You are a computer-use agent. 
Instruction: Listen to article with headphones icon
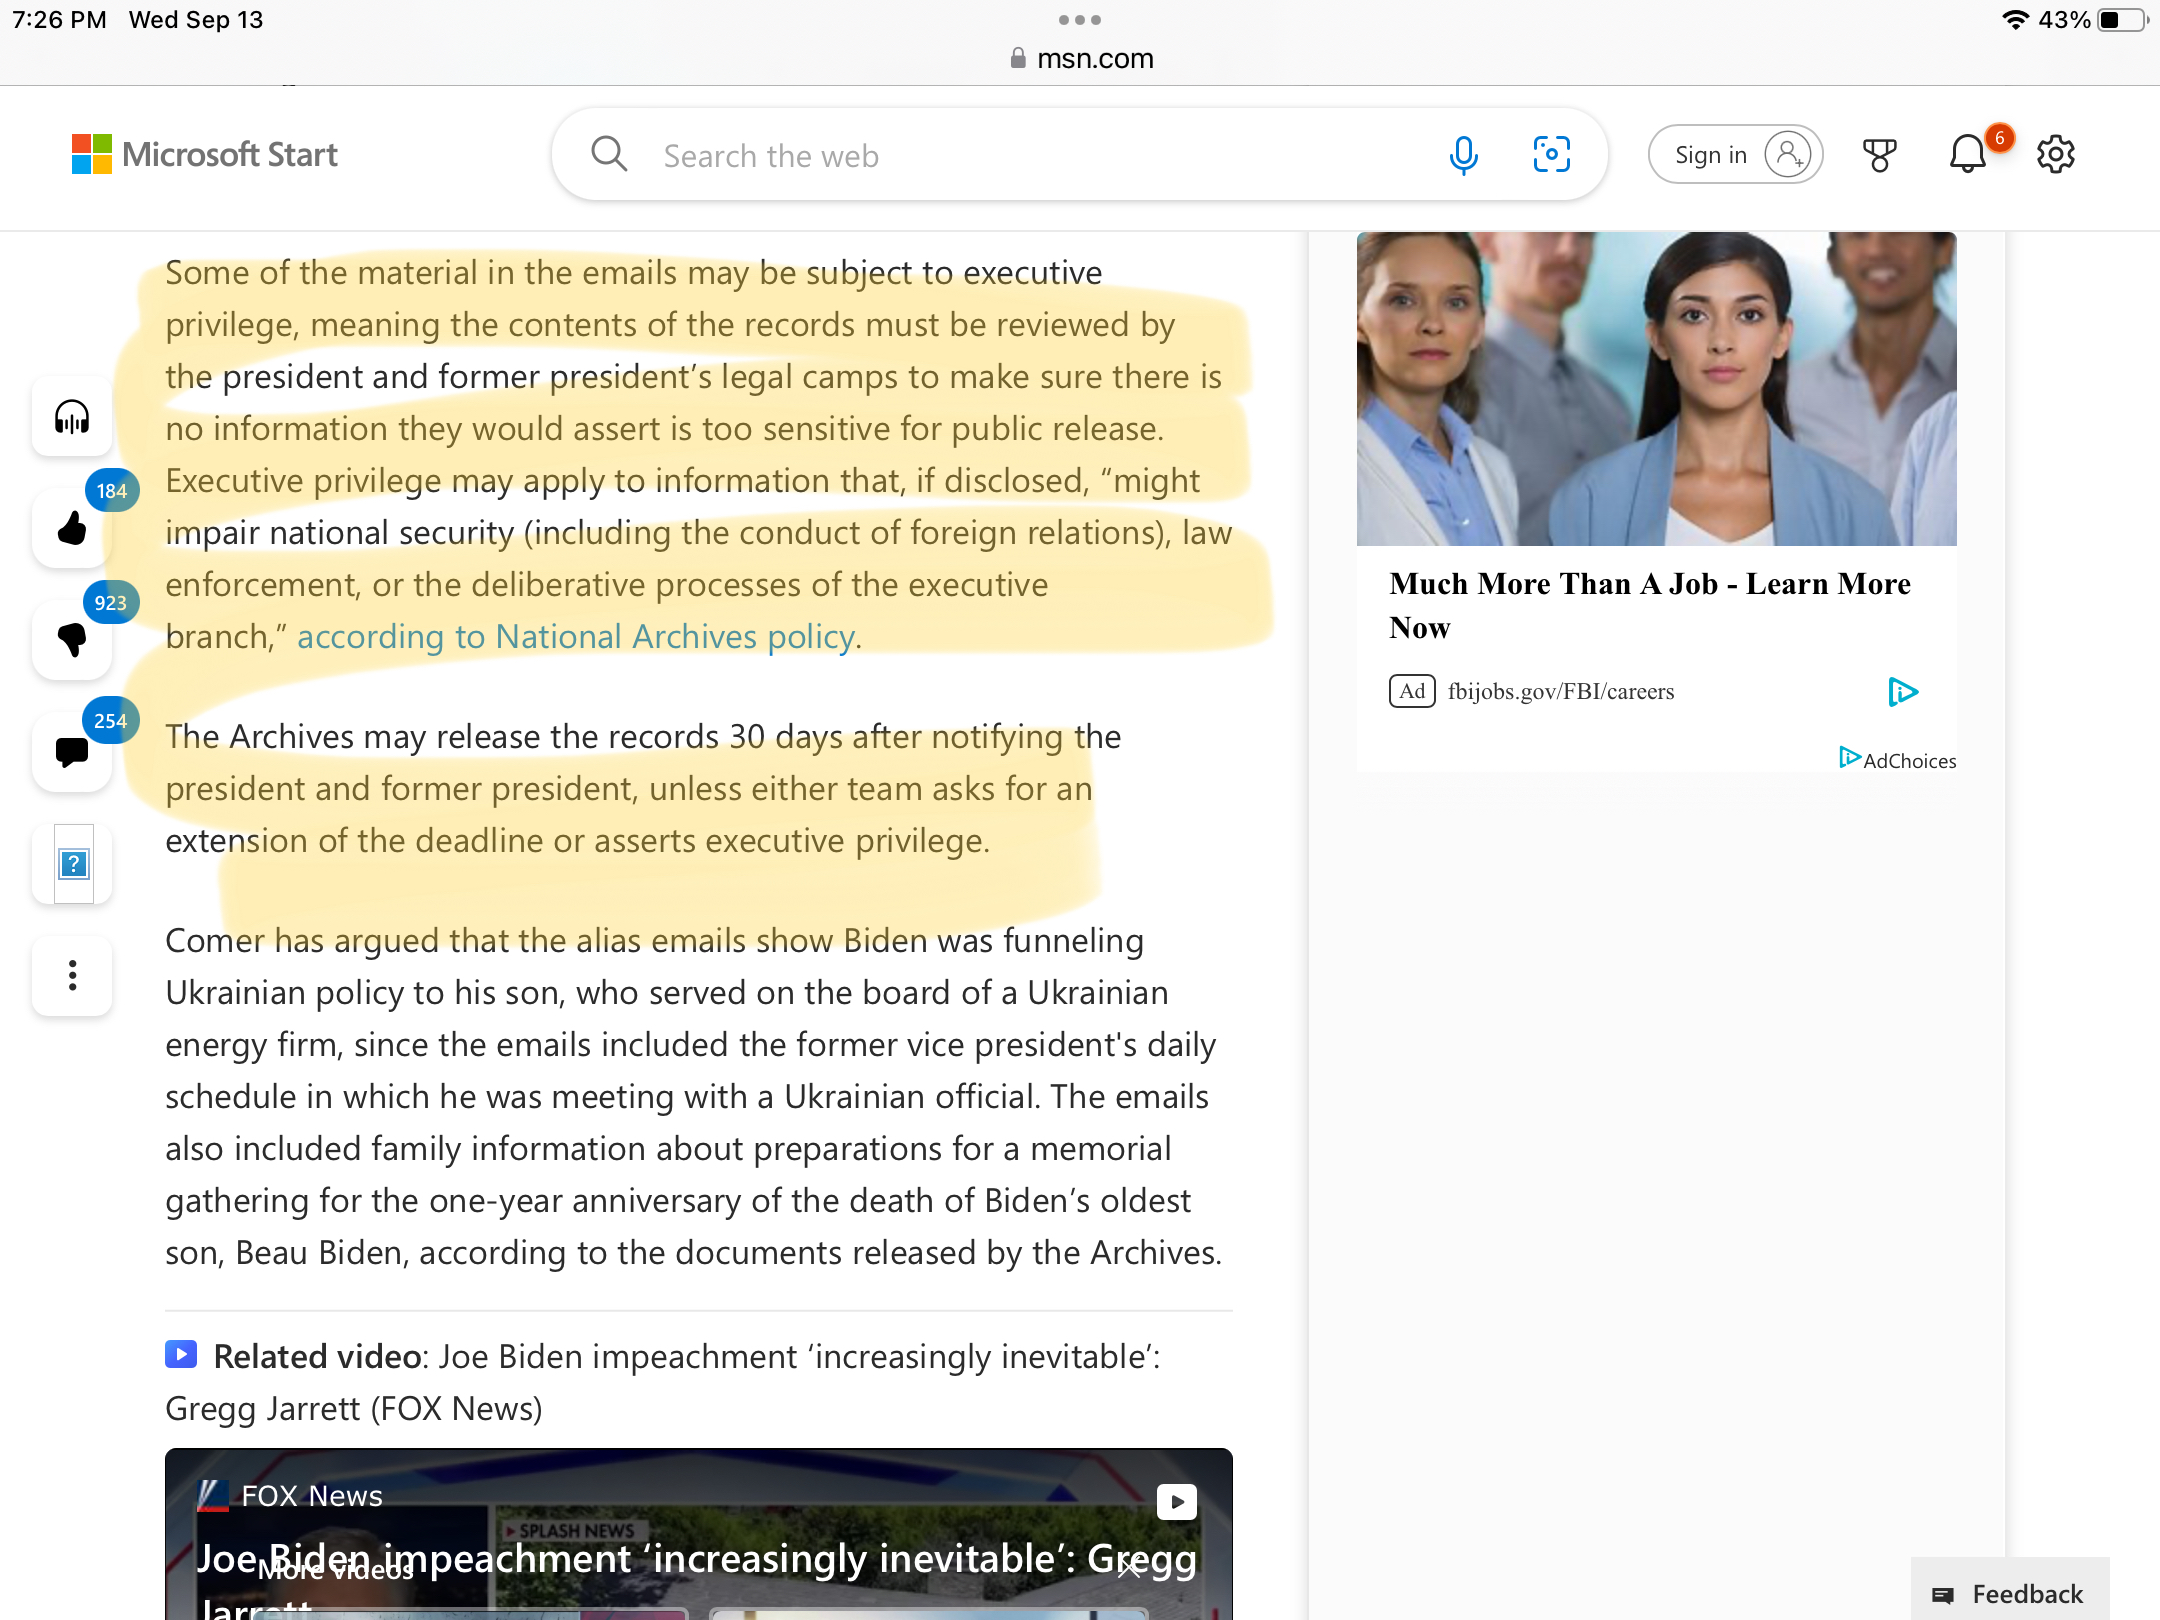[72, 417]
